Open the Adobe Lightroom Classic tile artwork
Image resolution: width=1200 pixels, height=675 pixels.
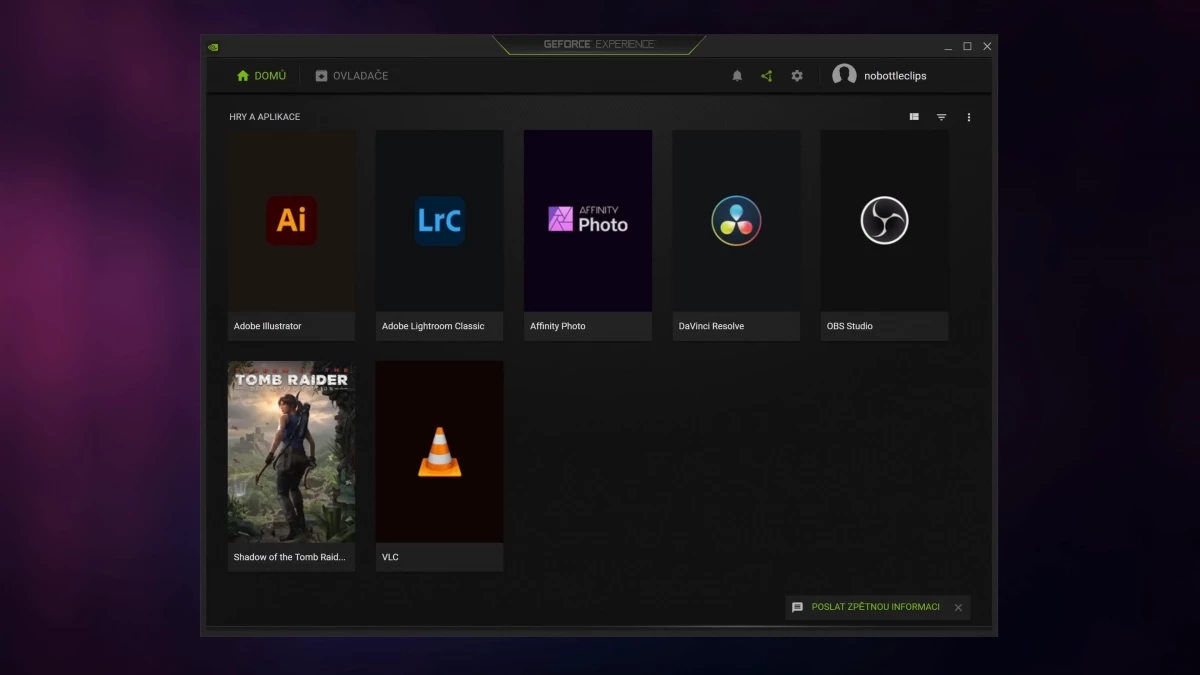pyautogui.click(x=439, y=220)
